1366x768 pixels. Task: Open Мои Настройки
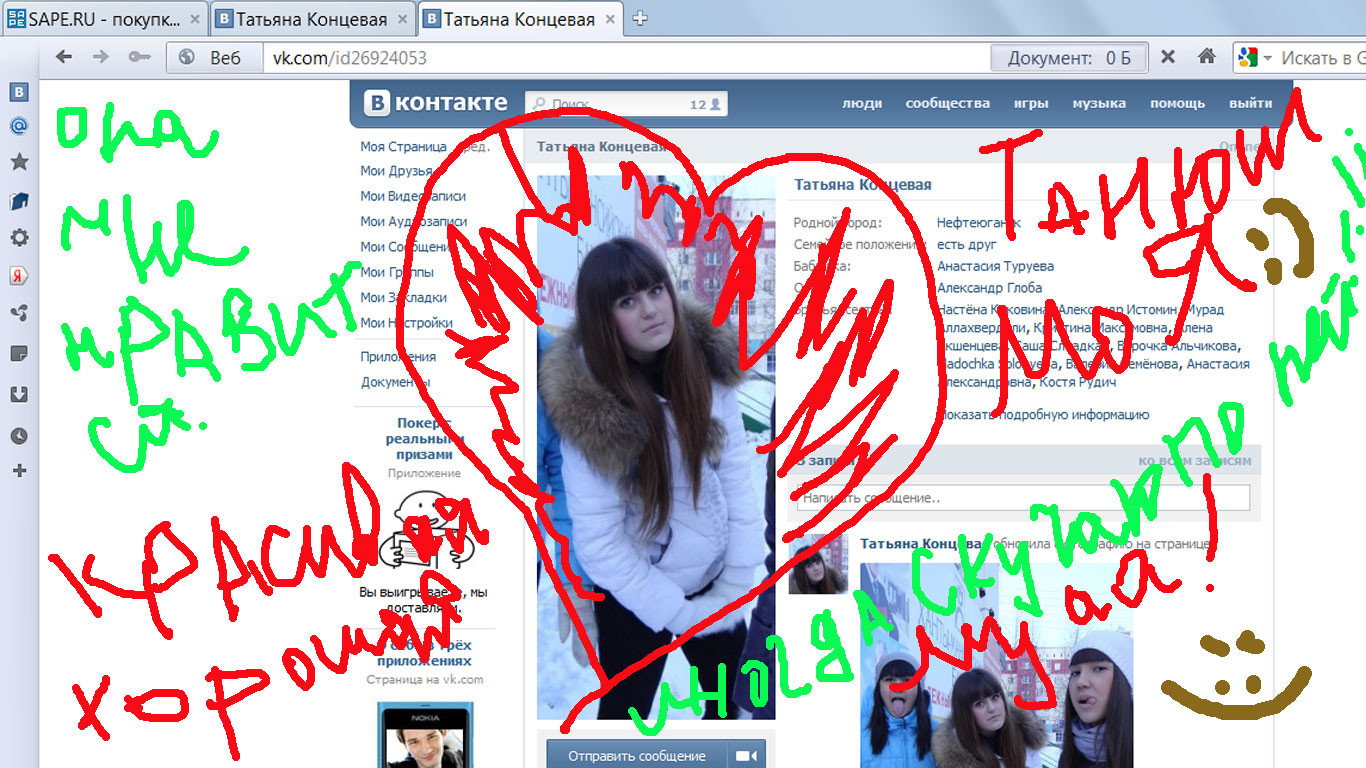406,322
